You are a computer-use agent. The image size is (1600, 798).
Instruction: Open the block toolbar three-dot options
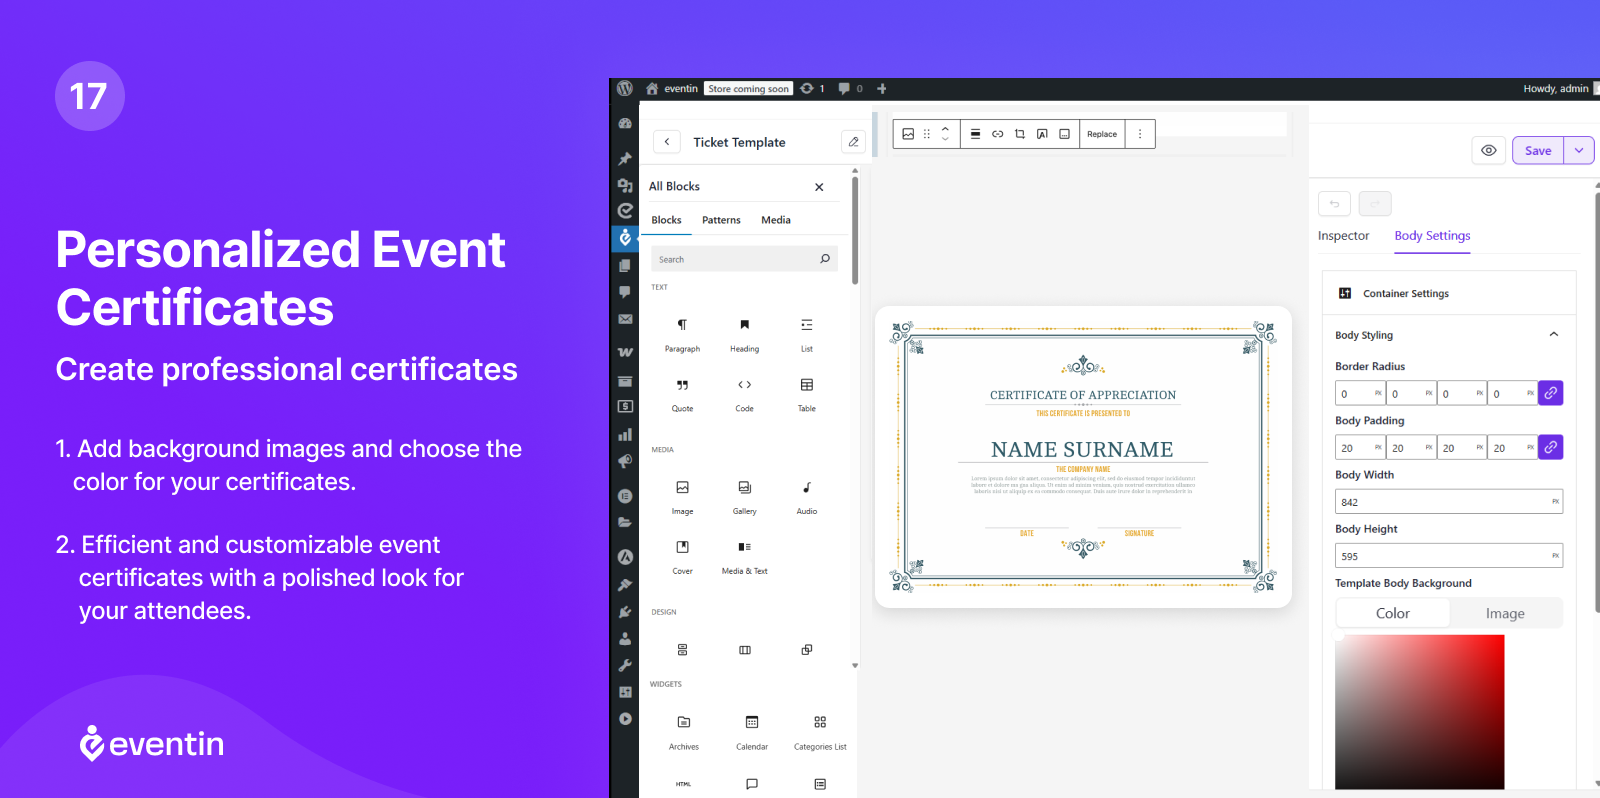pyautogui.click(x=1140, y=134)
